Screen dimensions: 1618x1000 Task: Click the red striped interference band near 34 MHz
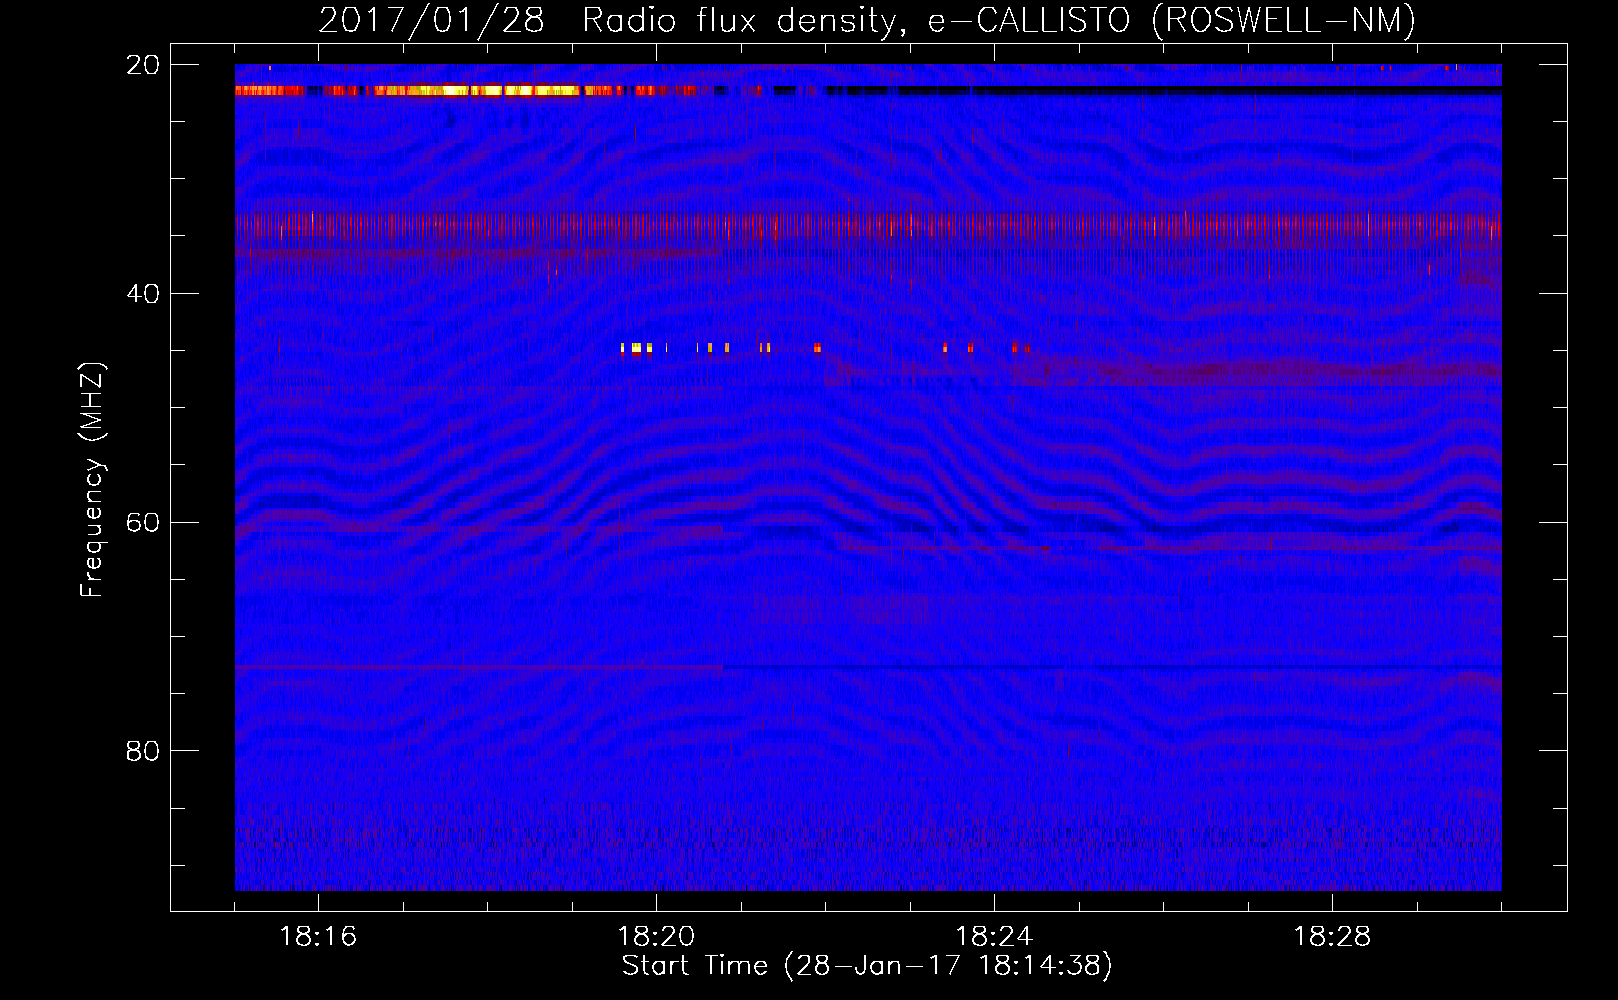868,226
